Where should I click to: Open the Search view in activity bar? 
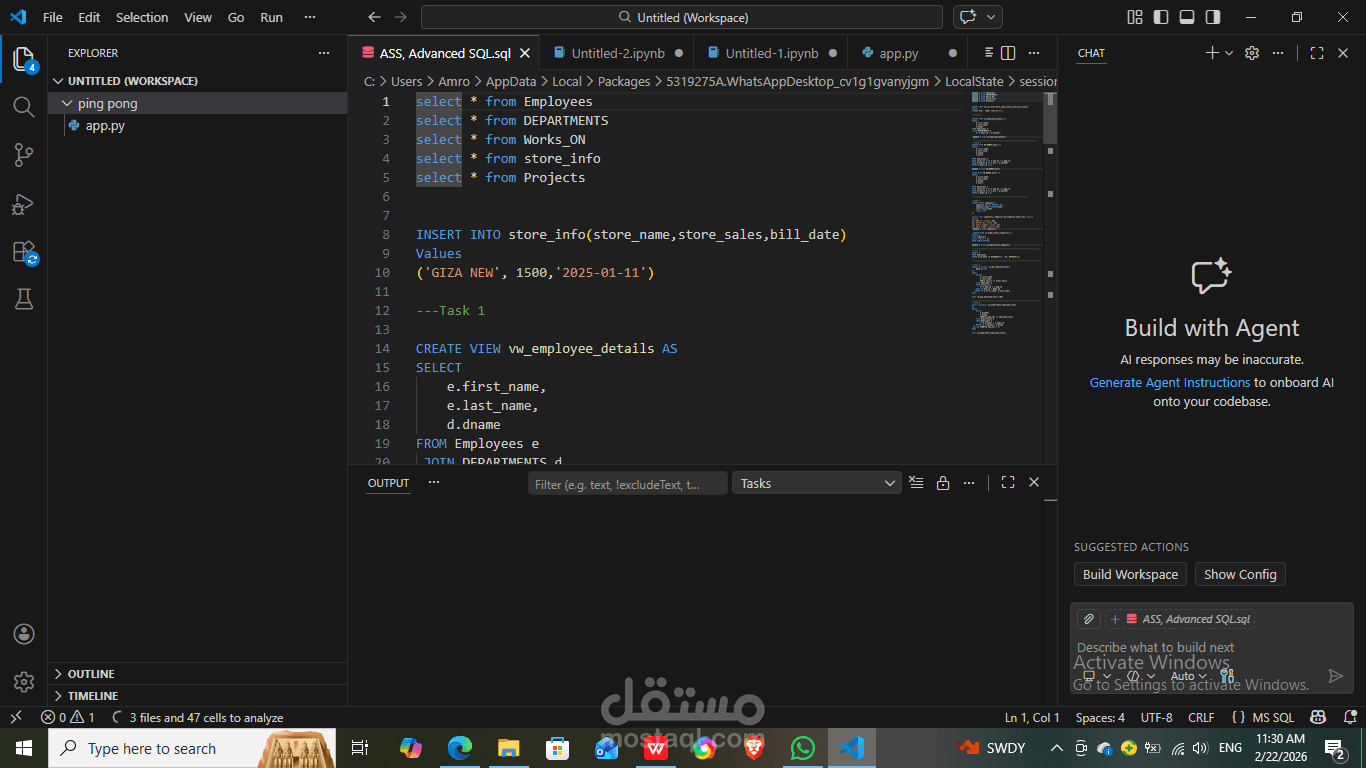24,106
